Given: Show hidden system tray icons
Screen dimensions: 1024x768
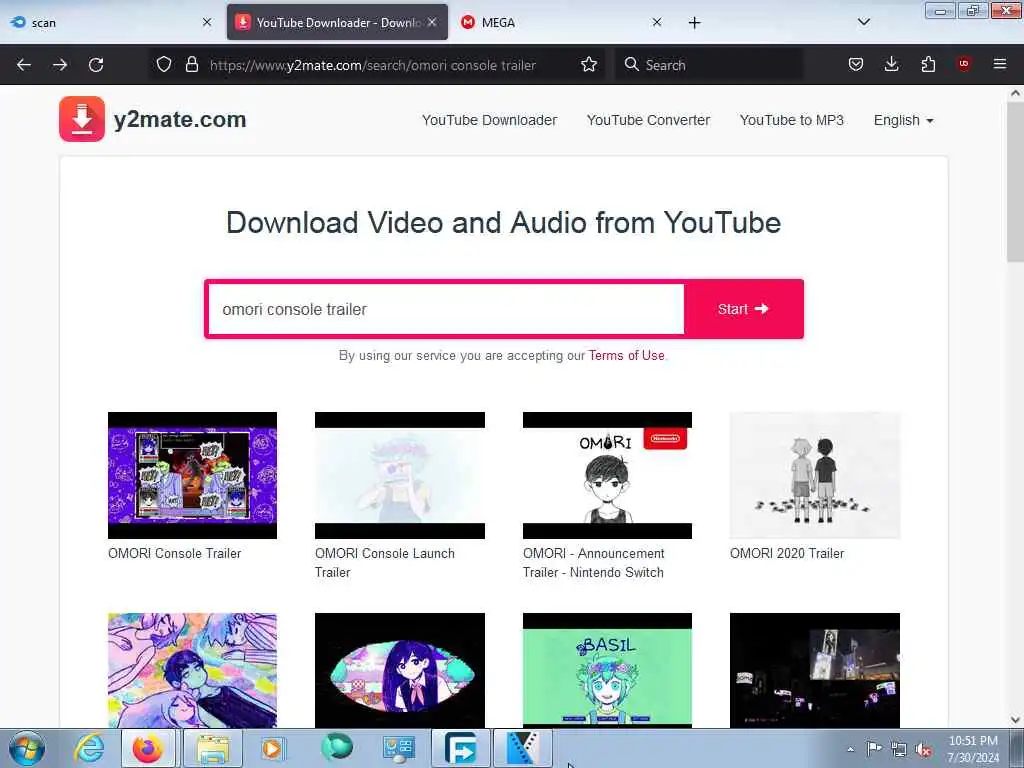Looking at the screenshot, I should click(x=850, y=749).
